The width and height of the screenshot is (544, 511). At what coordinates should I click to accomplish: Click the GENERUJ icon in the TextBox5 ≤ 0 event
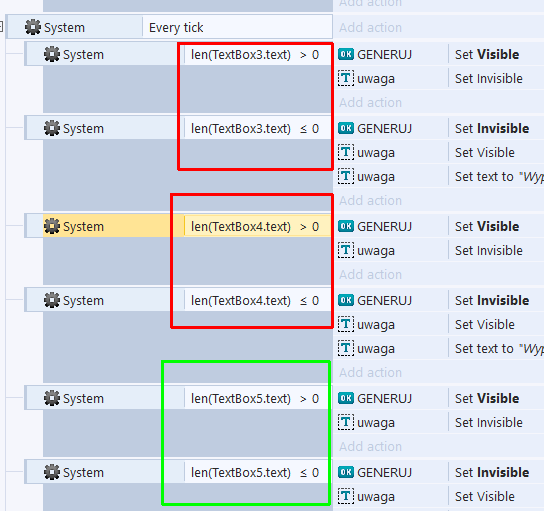click(346, 472)
